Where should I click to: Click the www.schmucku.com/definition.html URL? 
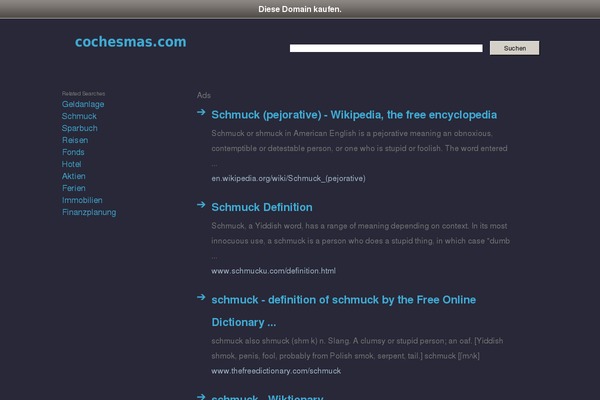coord(274,271)
